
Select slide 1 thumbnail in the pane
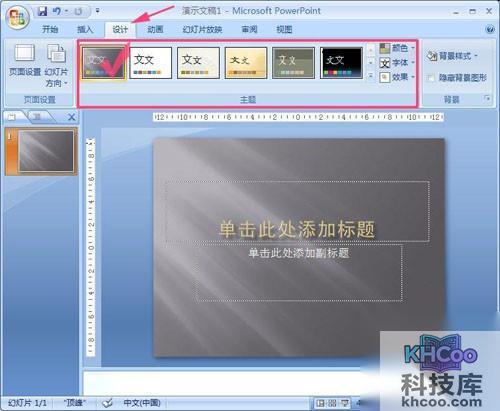tap(45, 151)
